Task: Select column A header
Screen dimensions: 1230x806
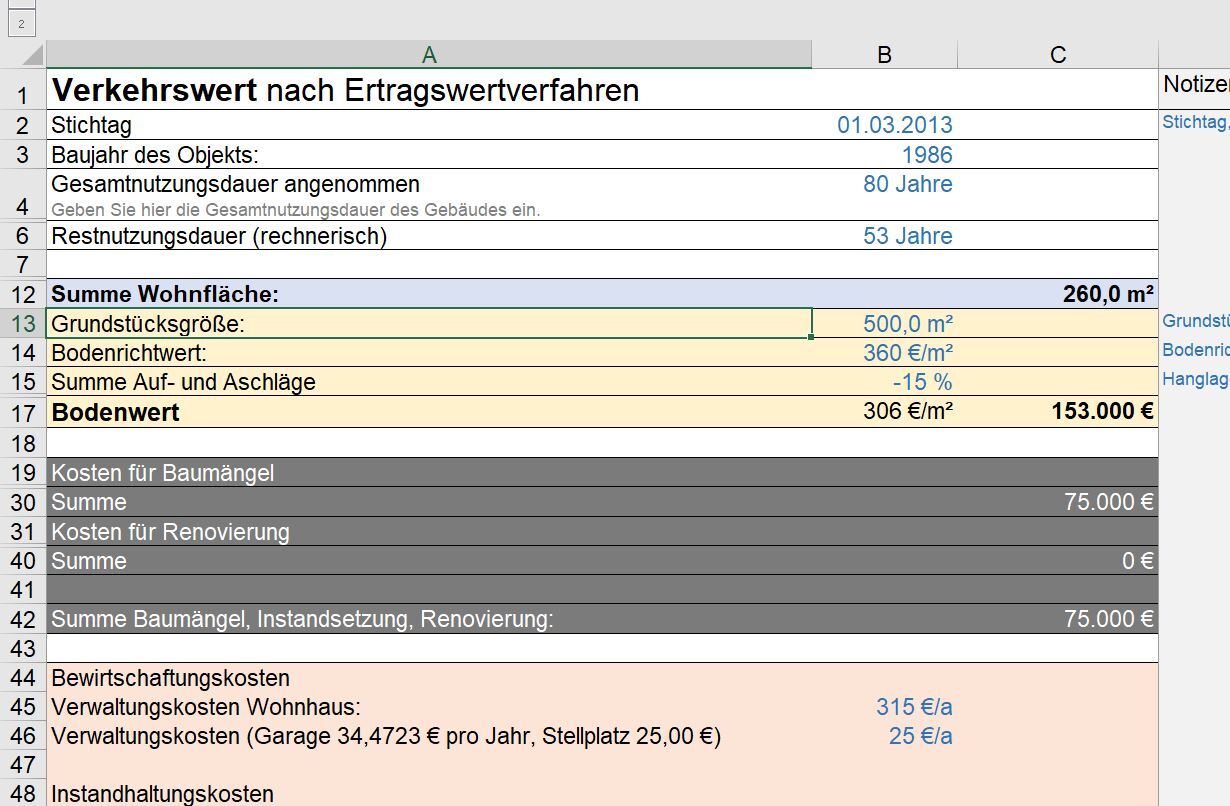Action: coord(428,55)
